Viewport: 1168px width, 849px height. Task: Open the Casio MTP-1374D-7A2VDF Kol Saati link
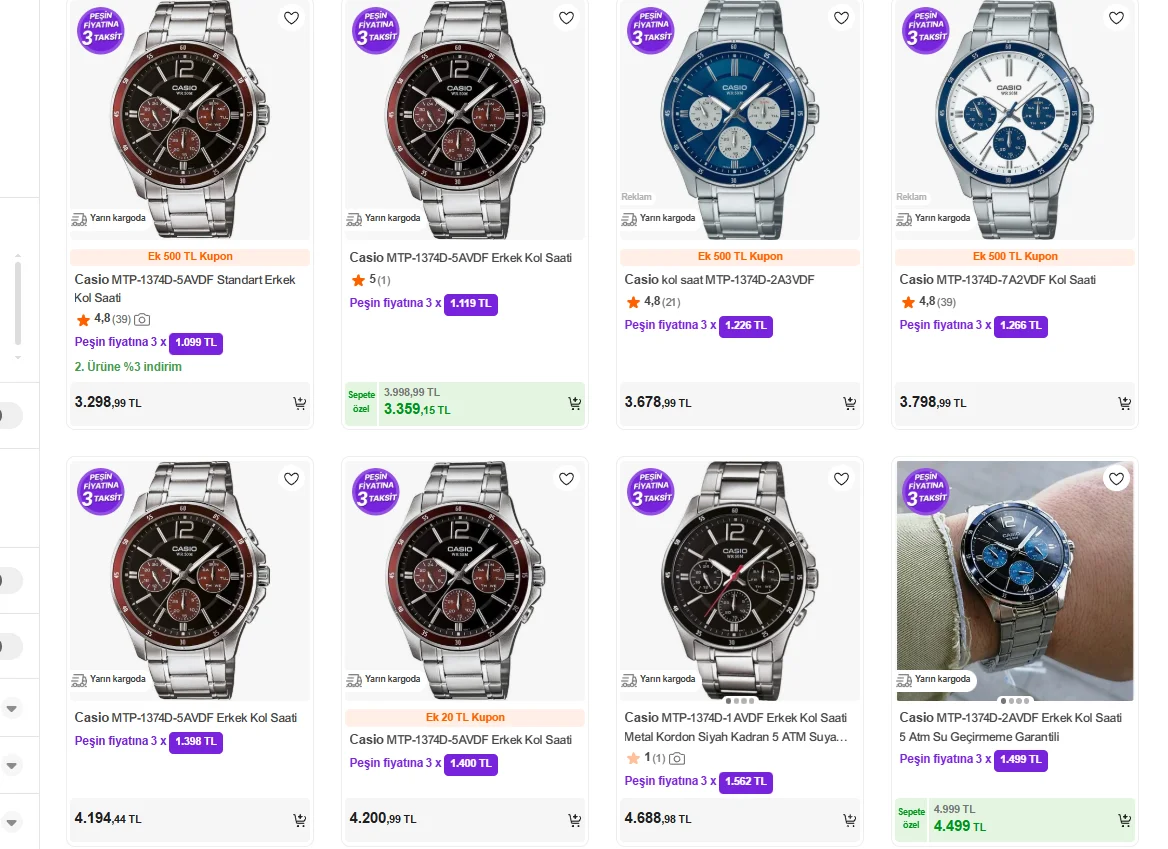pyautogui.click(x=997, y=280)
